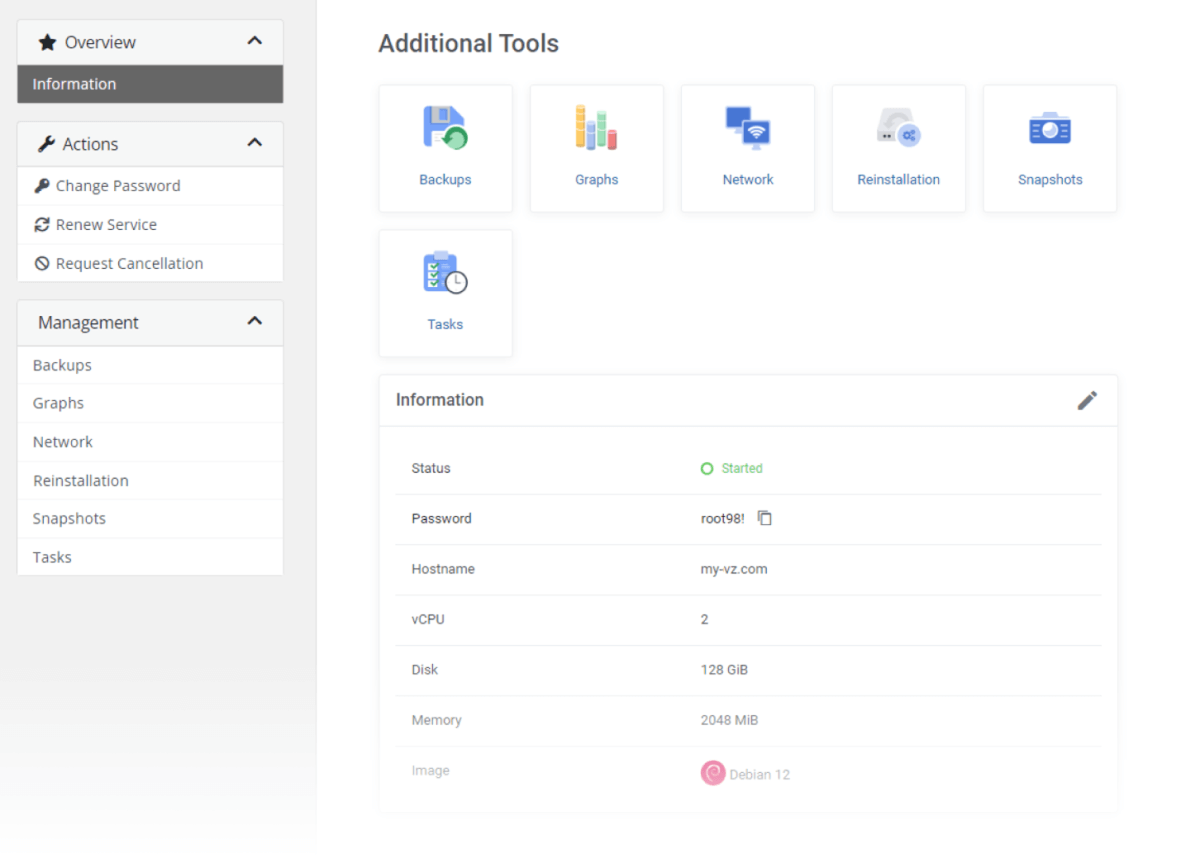Click the pencil edit icon in Information panel
The height and width of the screenshot is (860, 1200).
click(x=1087, y=400)
